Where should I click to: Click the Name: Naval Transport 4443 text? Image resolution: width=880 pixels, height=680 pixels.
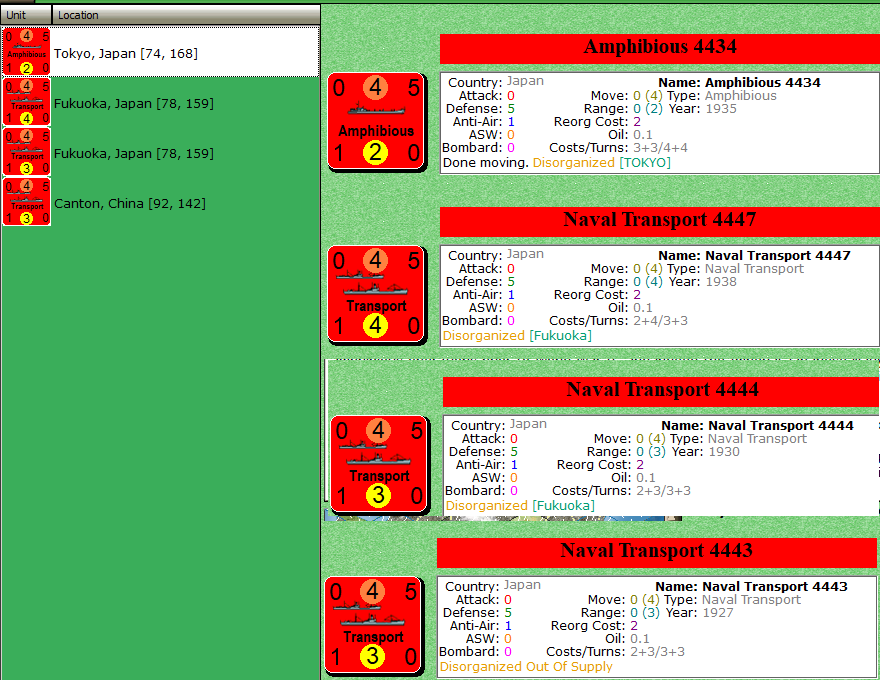751,587
